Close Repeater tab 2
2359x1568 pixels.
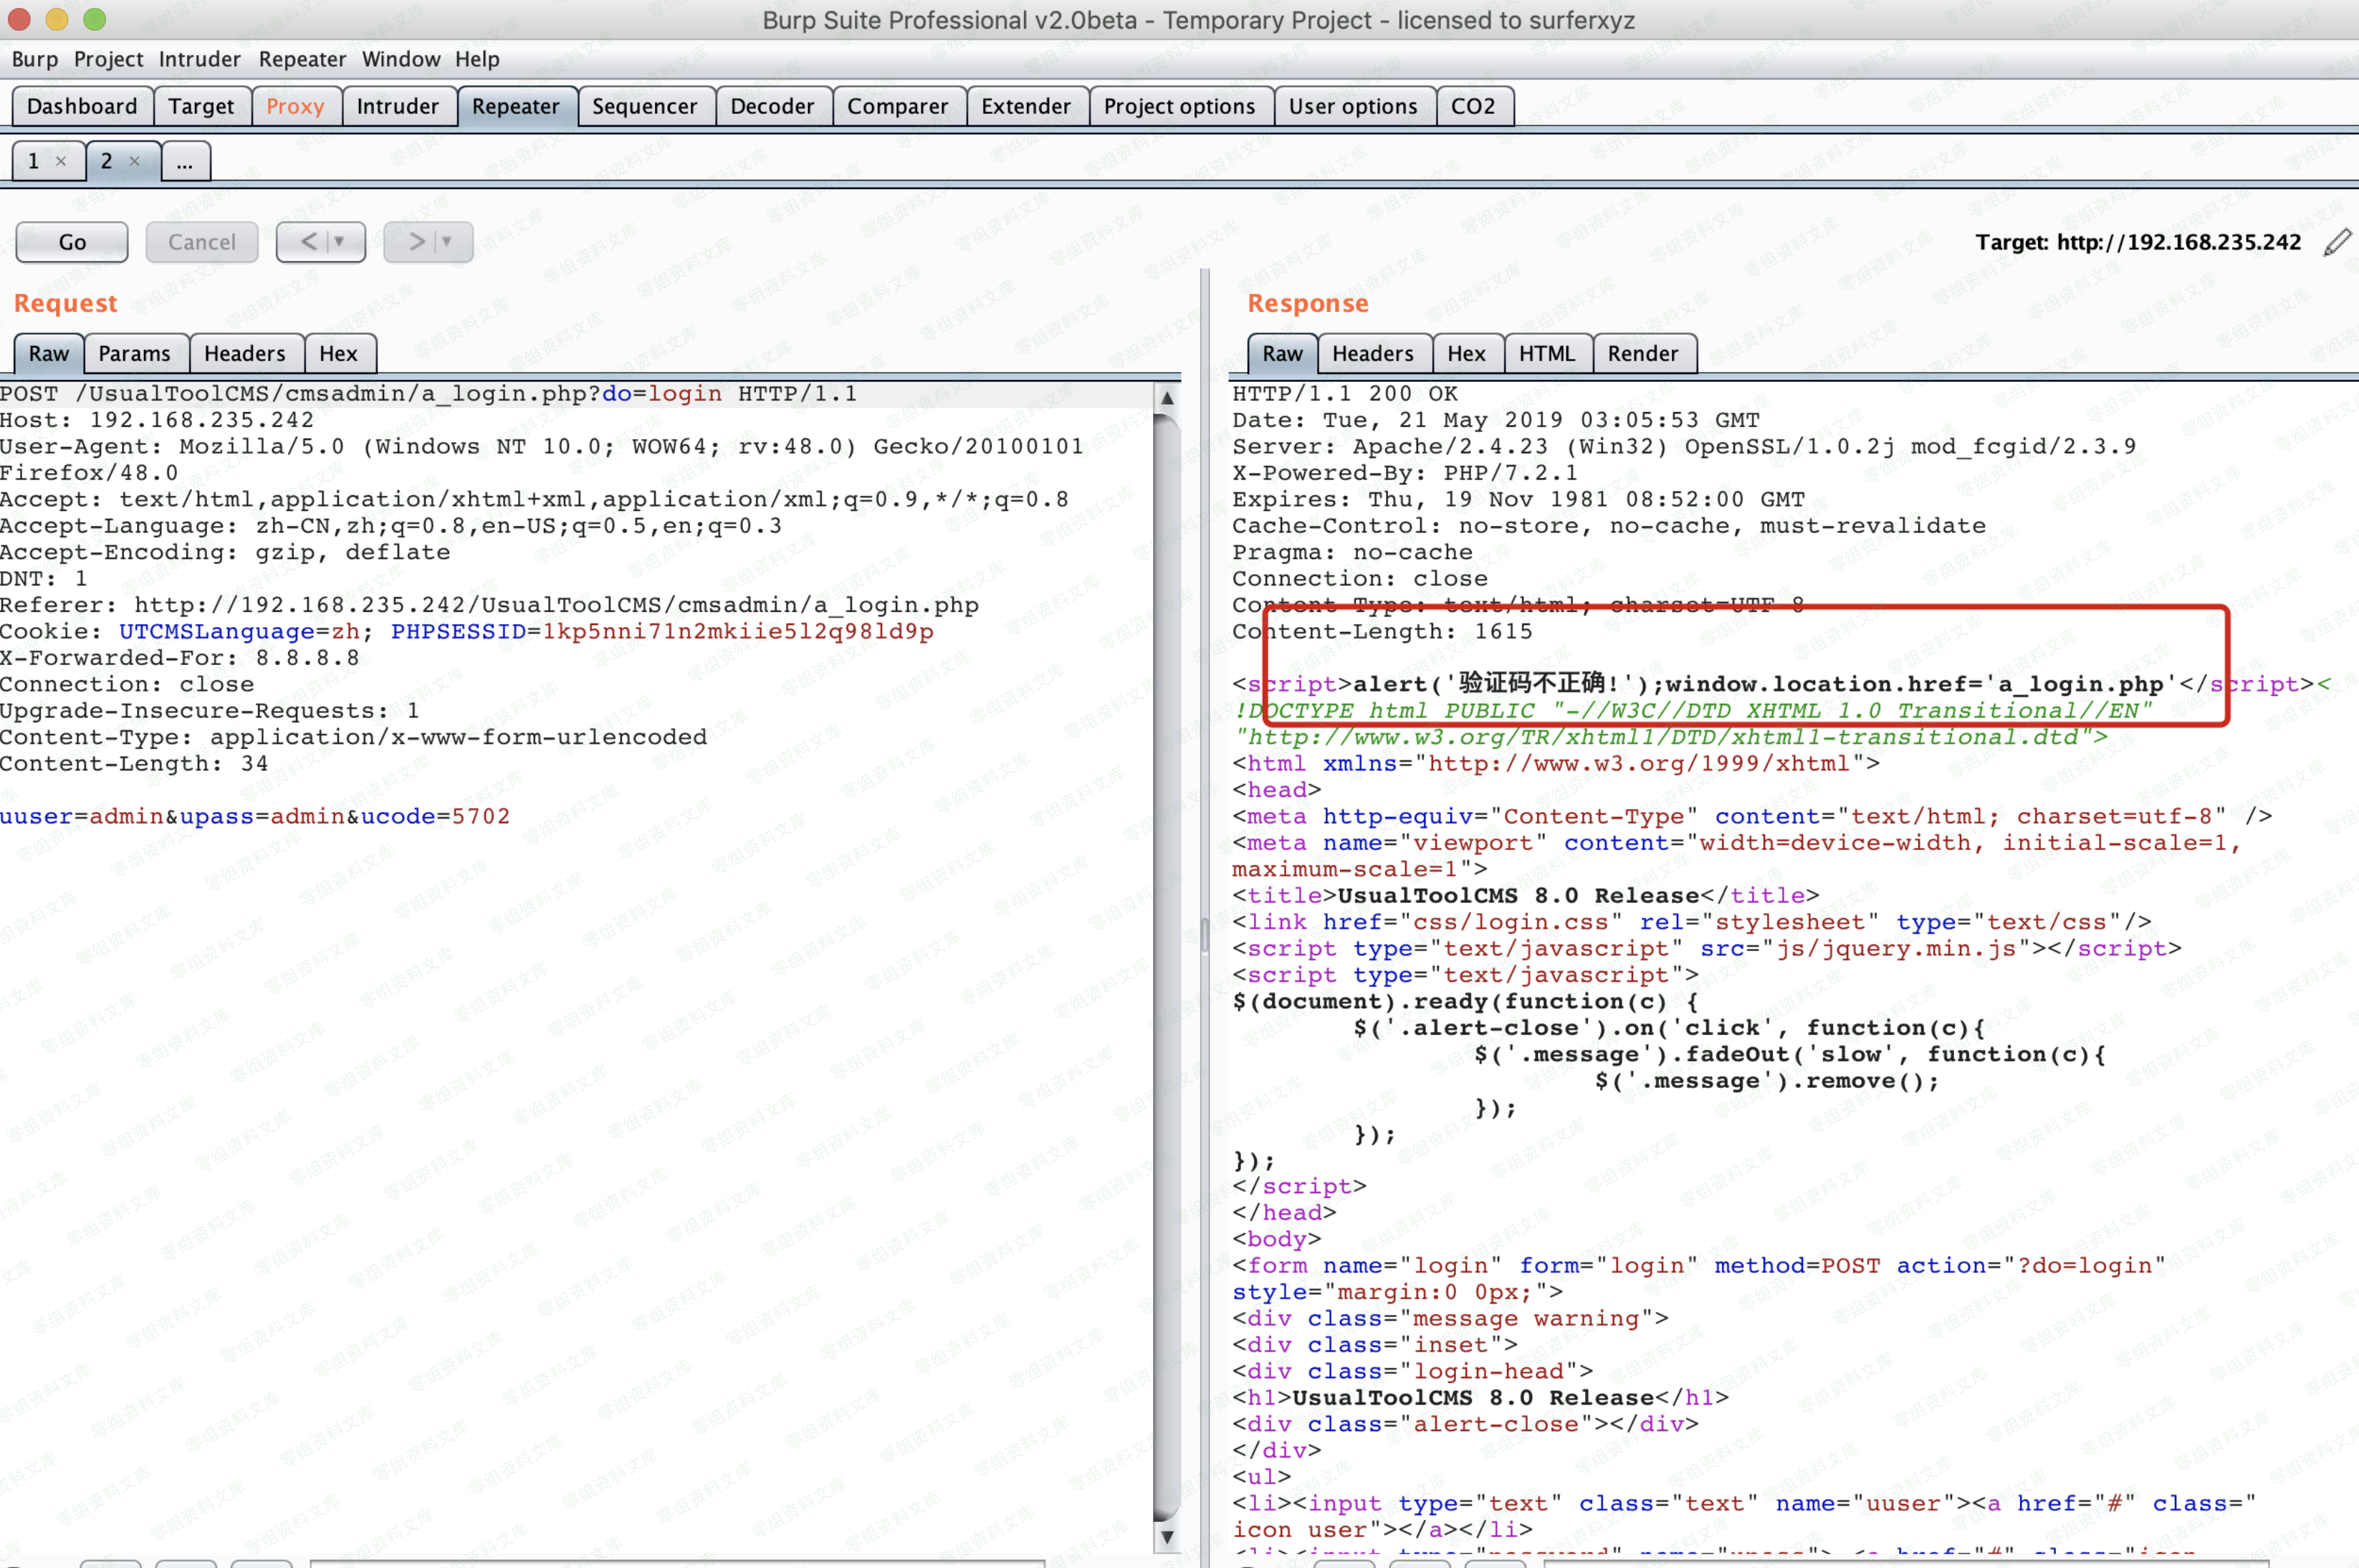pyautogui.click(x=135, y=161)
